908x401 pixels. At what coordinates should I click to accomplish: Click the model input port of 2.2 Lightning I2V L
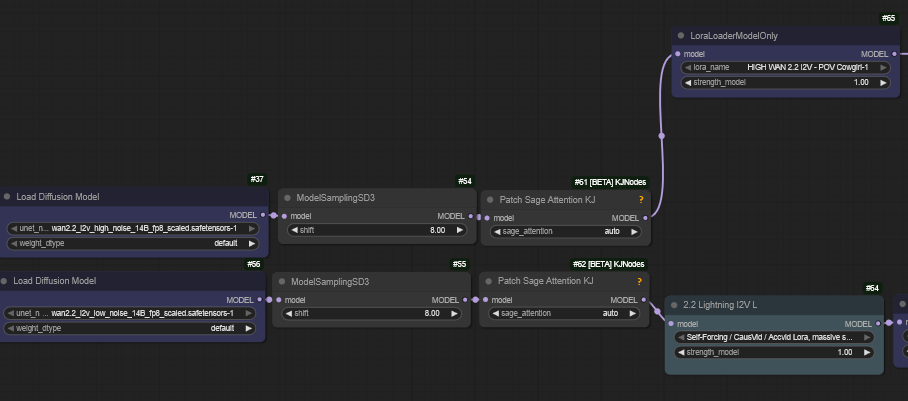[669, 324]
